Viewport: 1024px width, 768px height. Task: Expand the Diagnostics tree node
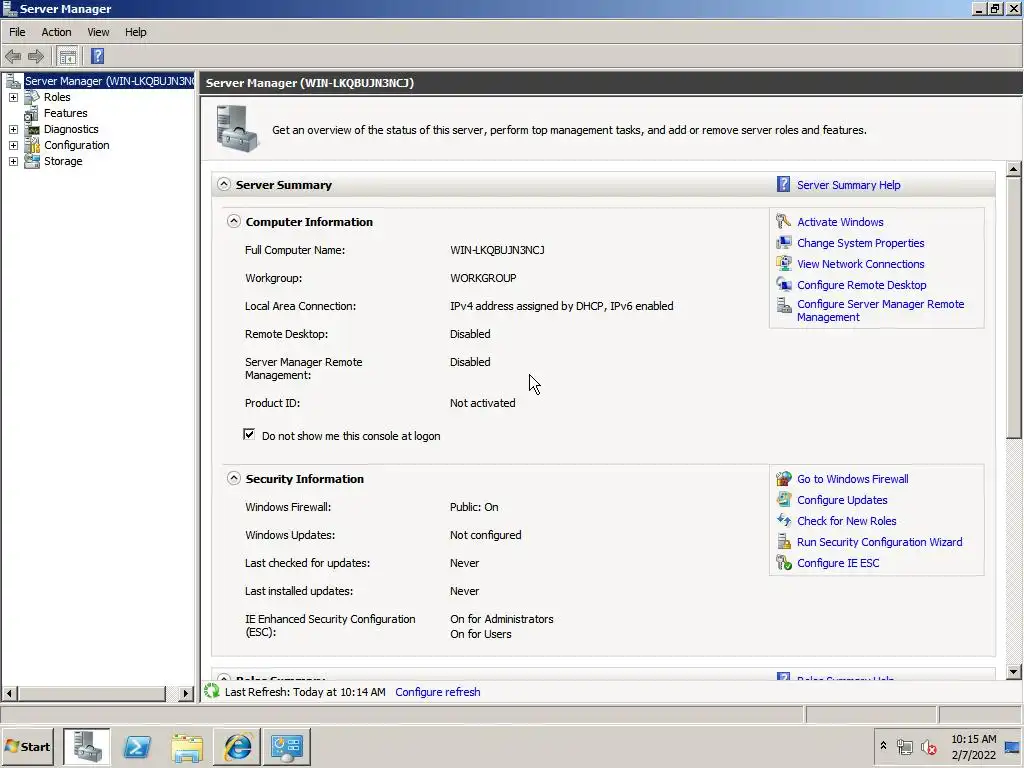pos(13,129)
